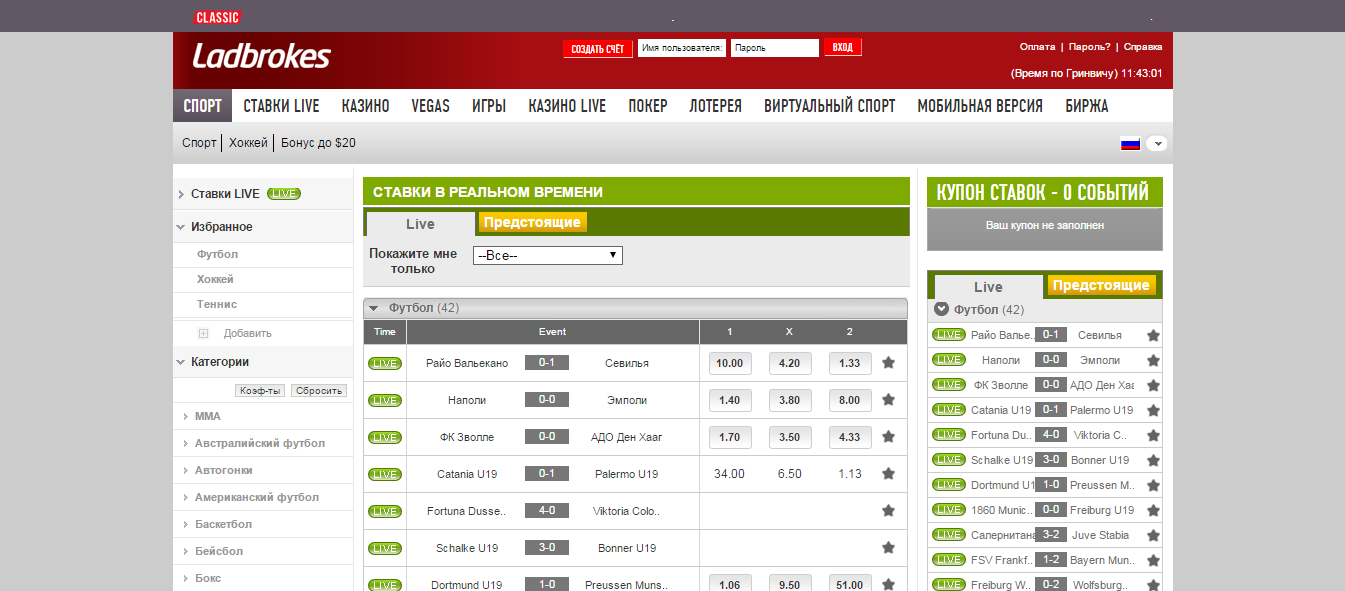This screenshot has height=591, width=1345.
Task: Focus the Имя пользователя input field
Action: [x=682, y=48]
